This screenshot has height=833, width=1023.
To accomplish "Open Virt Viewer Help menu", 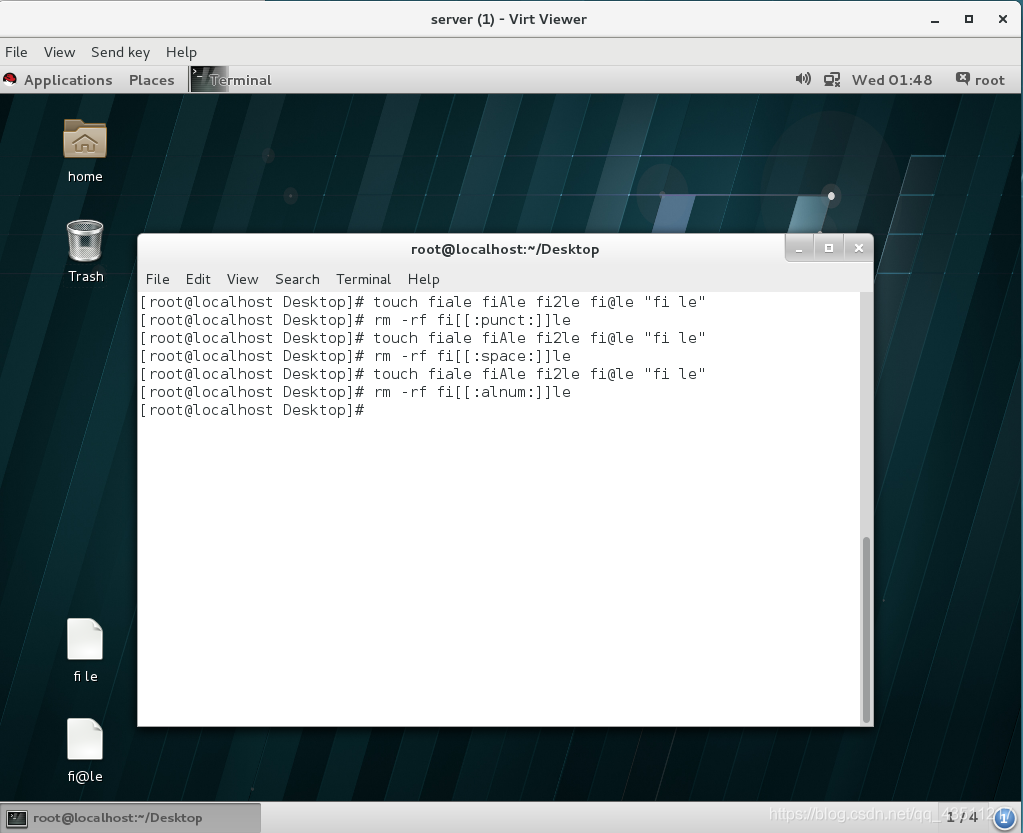I will point(181,52).
